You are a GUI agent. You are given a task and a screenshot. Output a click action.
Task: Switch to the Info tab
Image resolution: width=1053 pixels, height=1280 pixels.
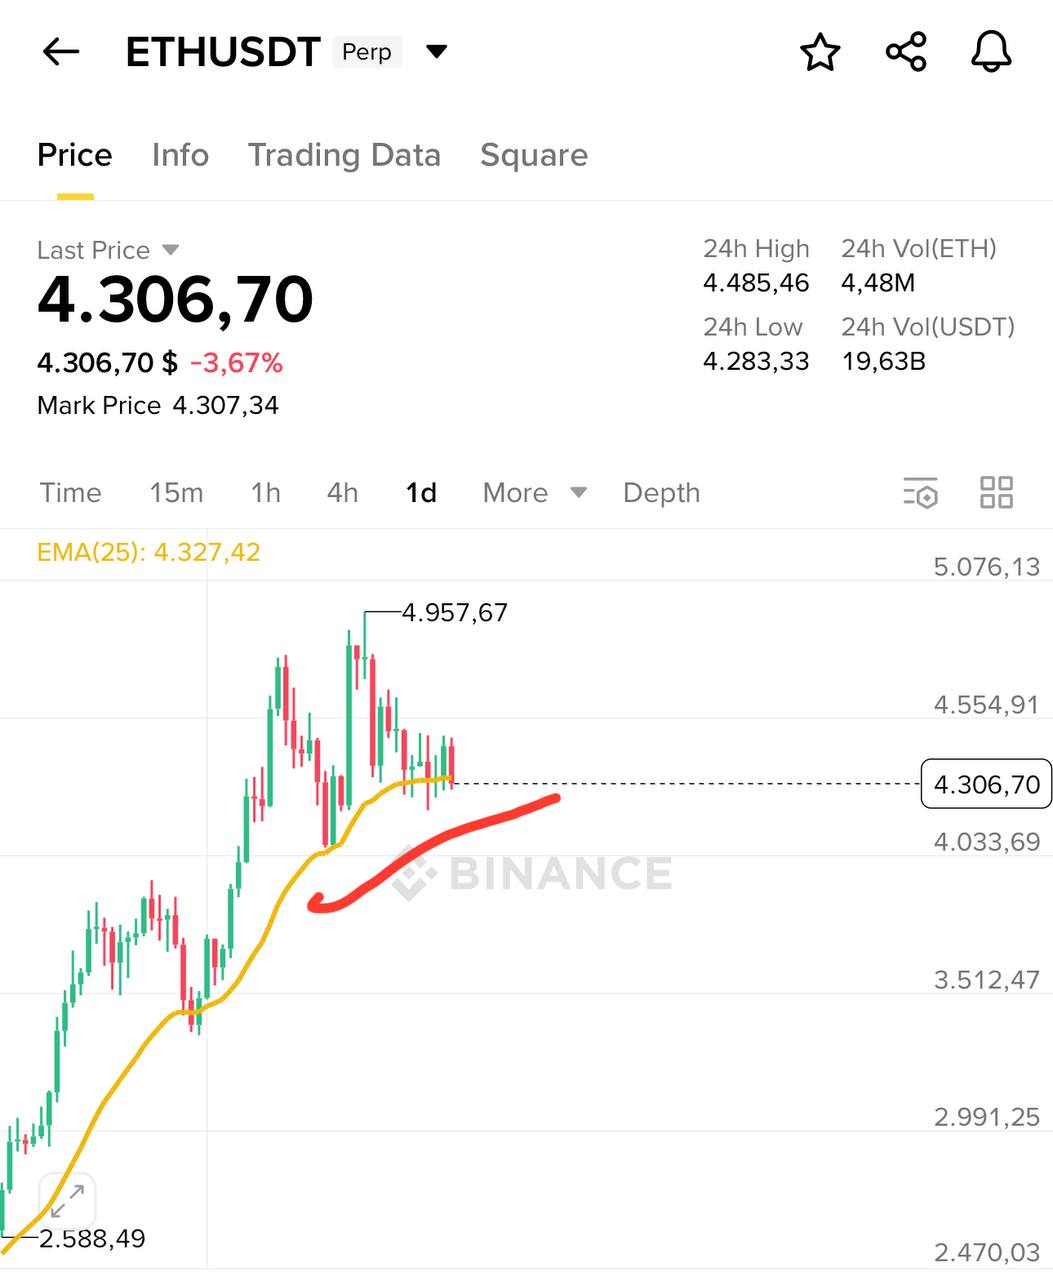[x=180, y=155]
